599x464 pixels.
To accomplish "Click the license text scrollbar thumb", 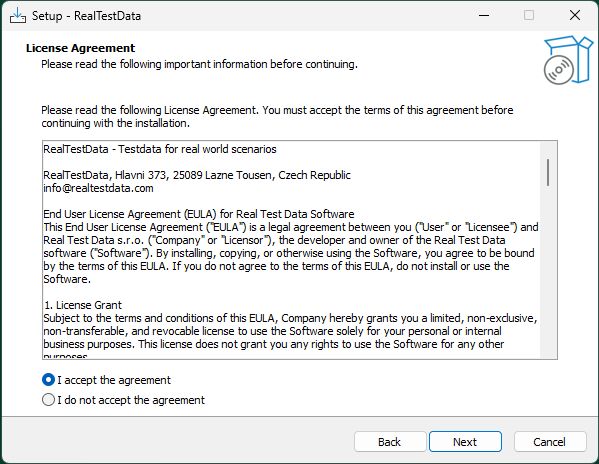I will (548, 172).
